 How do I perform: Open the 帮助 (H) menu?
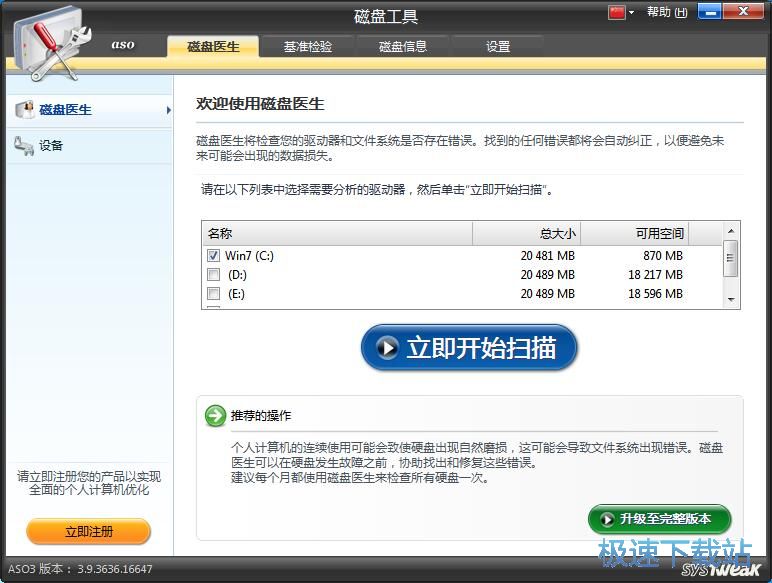point(667,12)
